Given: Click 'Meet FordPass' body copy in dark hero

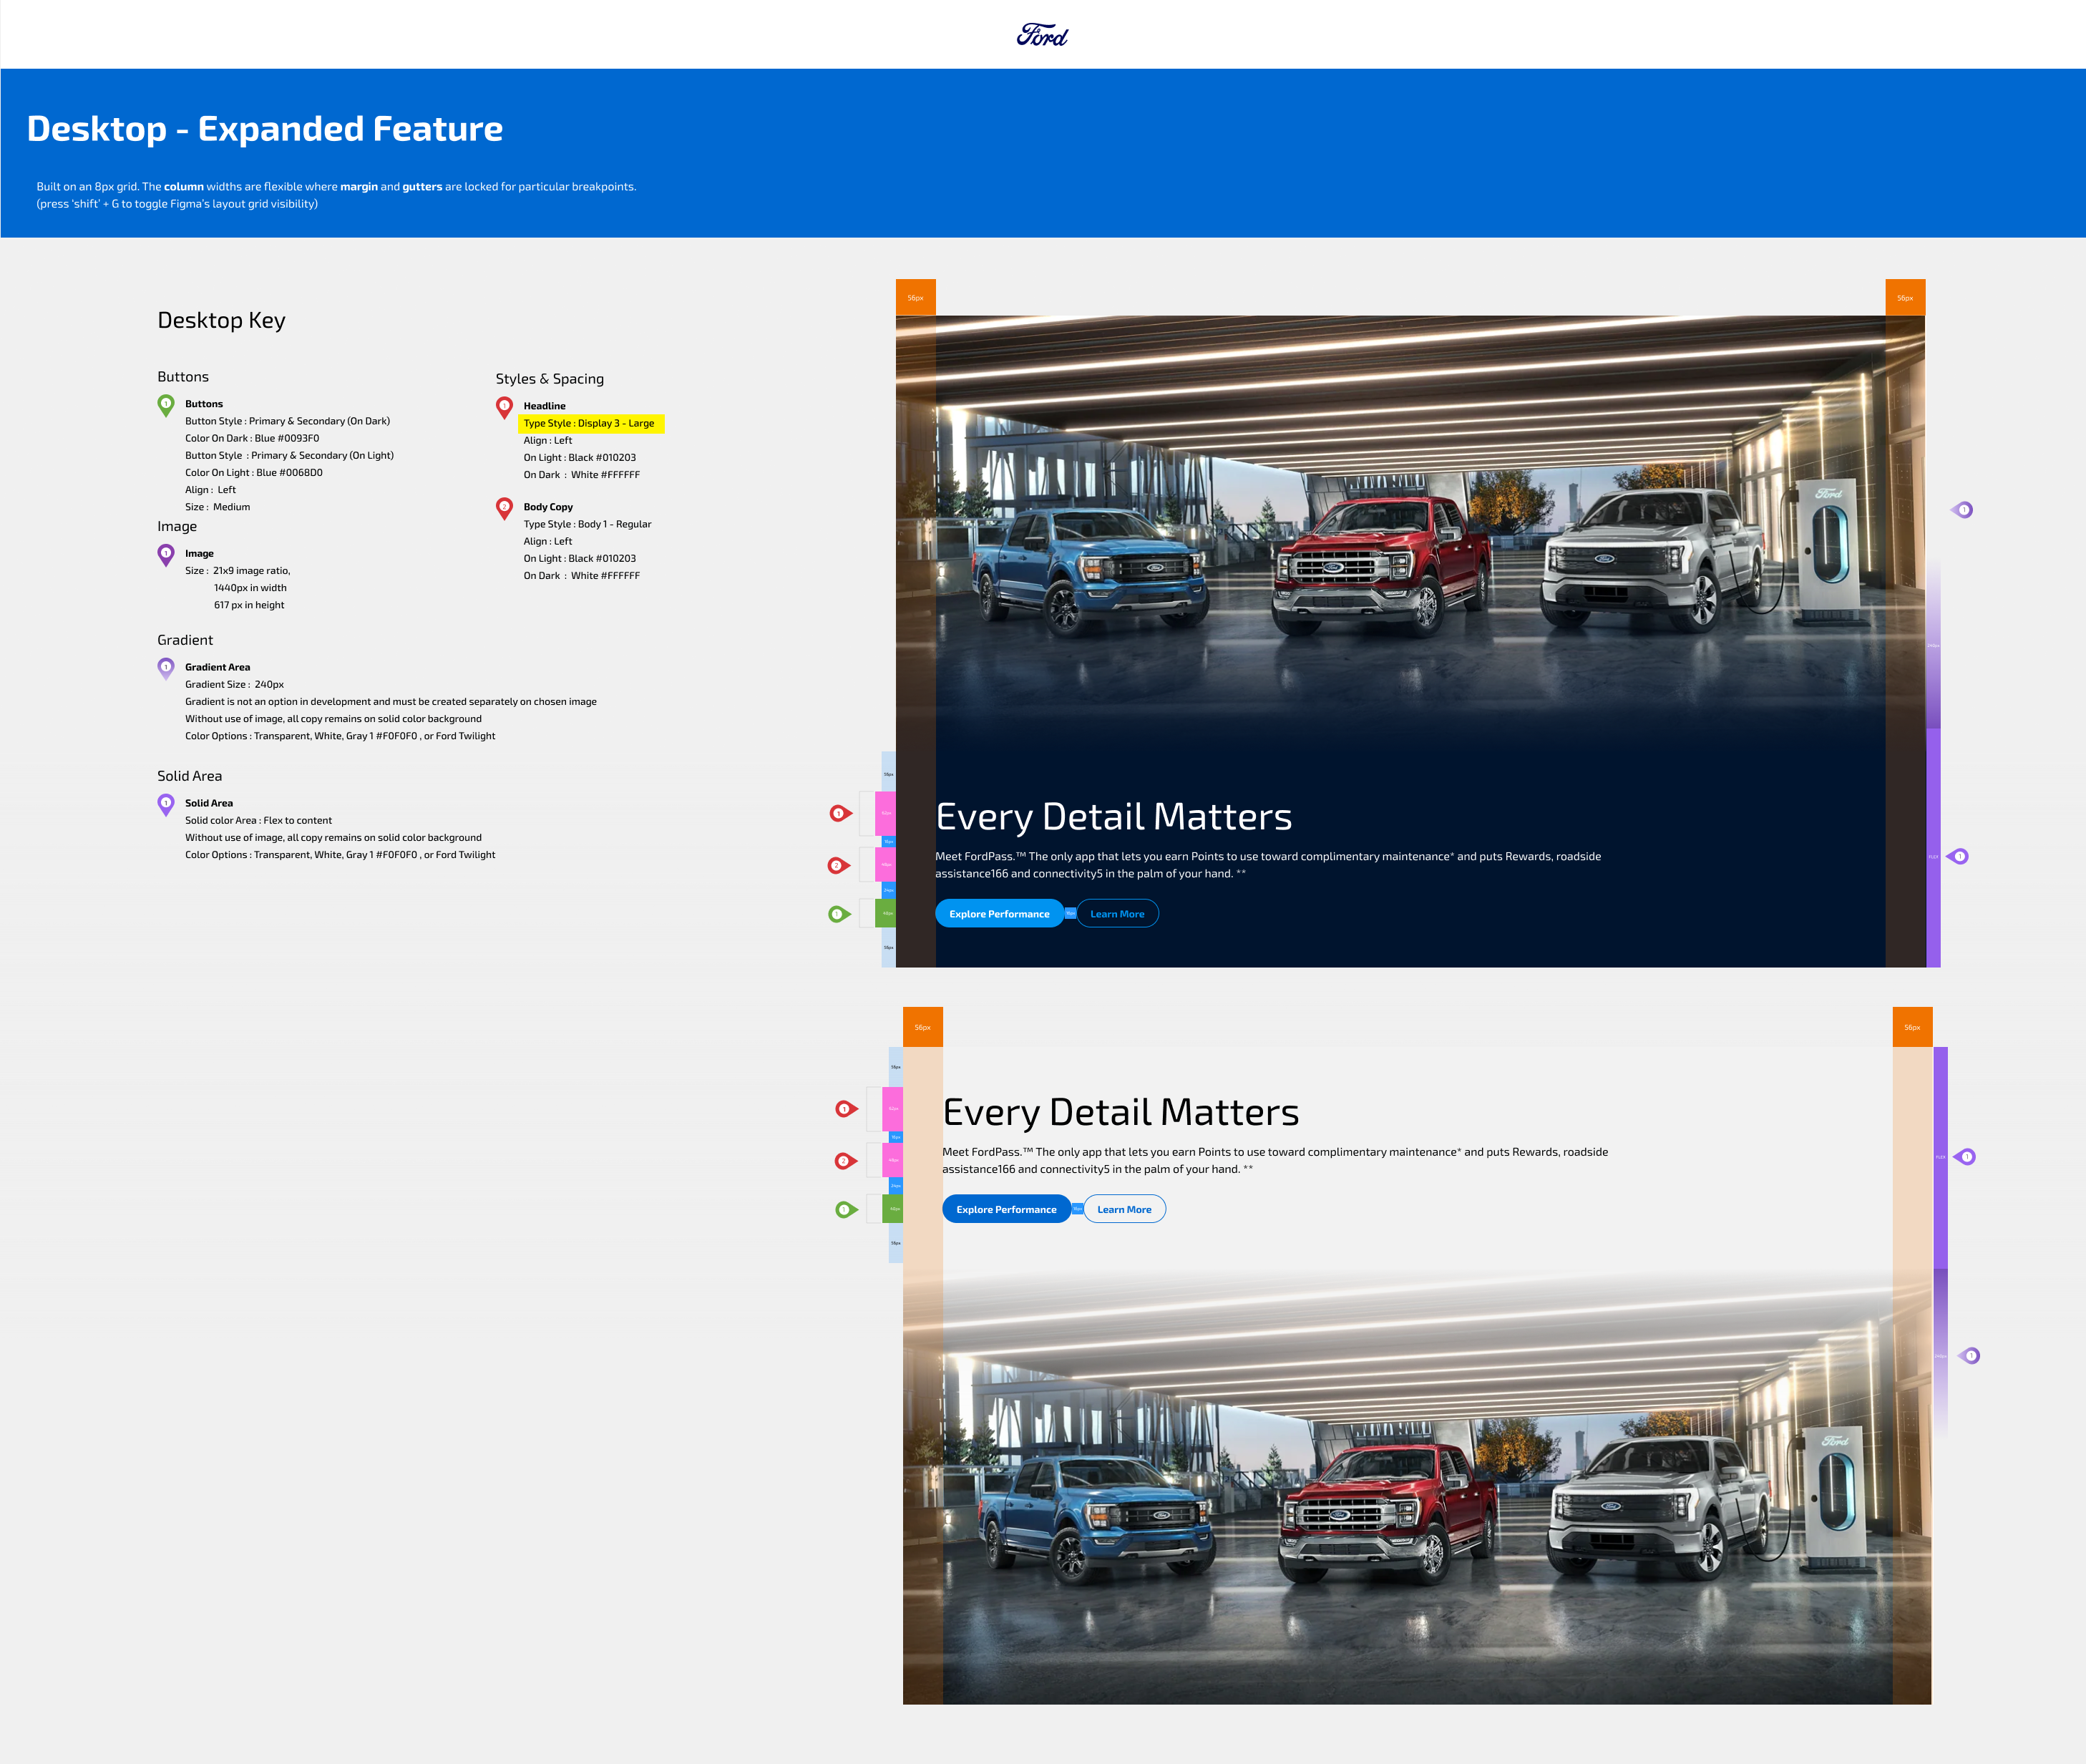Looking at the screenshot, I should click(1268, 865).
